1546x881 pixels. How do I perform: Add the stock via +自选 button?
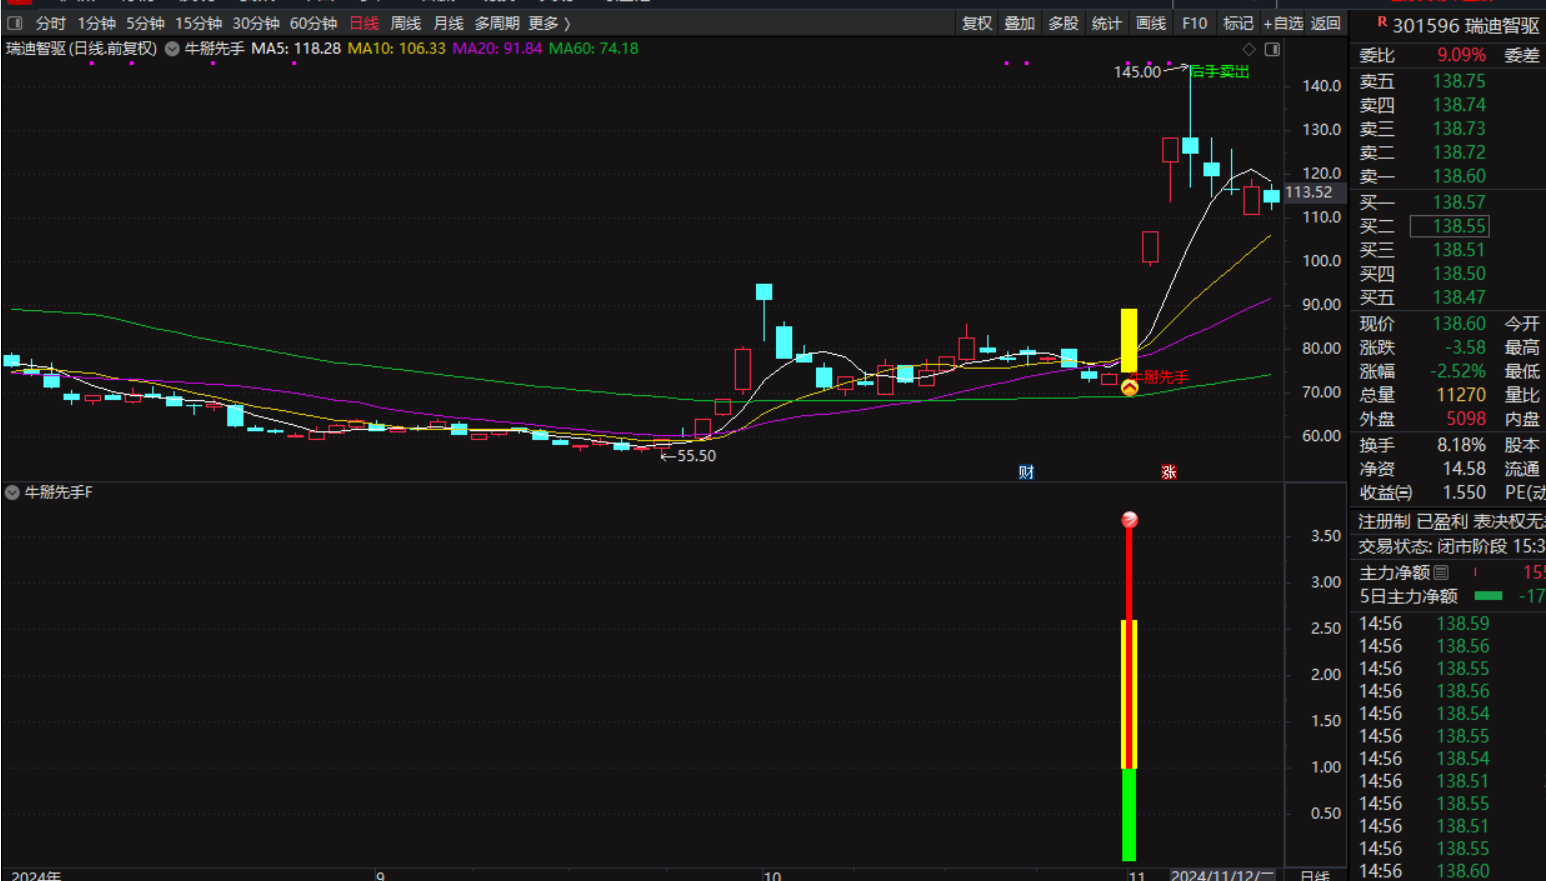(x=1283, y=23)
